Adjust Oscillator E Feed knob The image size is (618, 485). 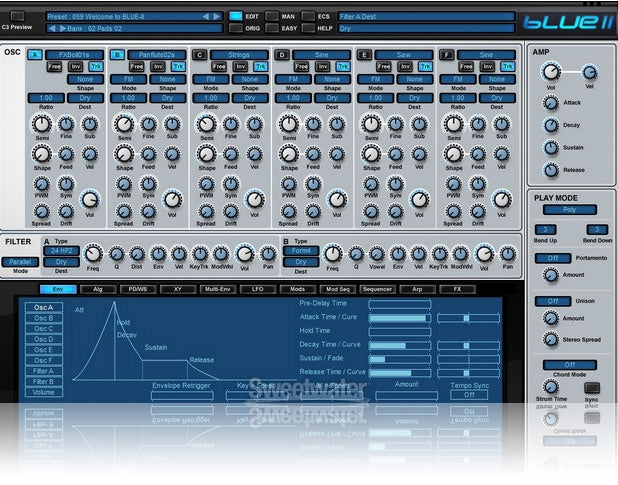[x=395, y=154]
